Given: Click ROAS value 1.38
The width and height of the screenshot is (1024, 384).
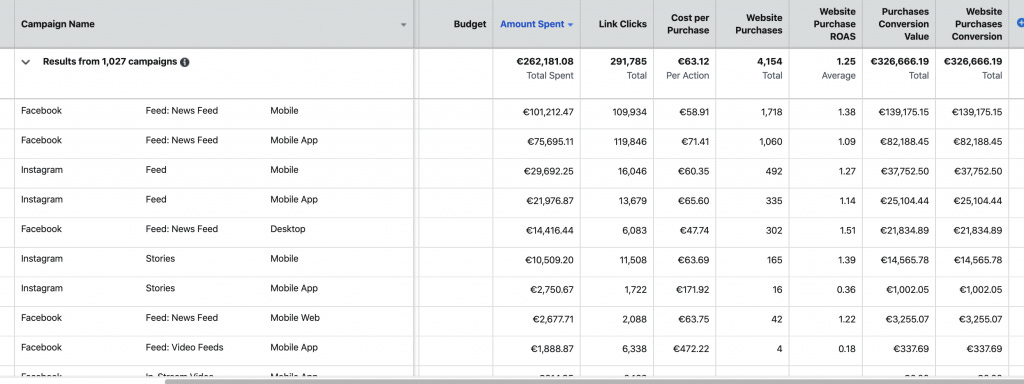Looking at the screenshot, I should pos(847,112).
